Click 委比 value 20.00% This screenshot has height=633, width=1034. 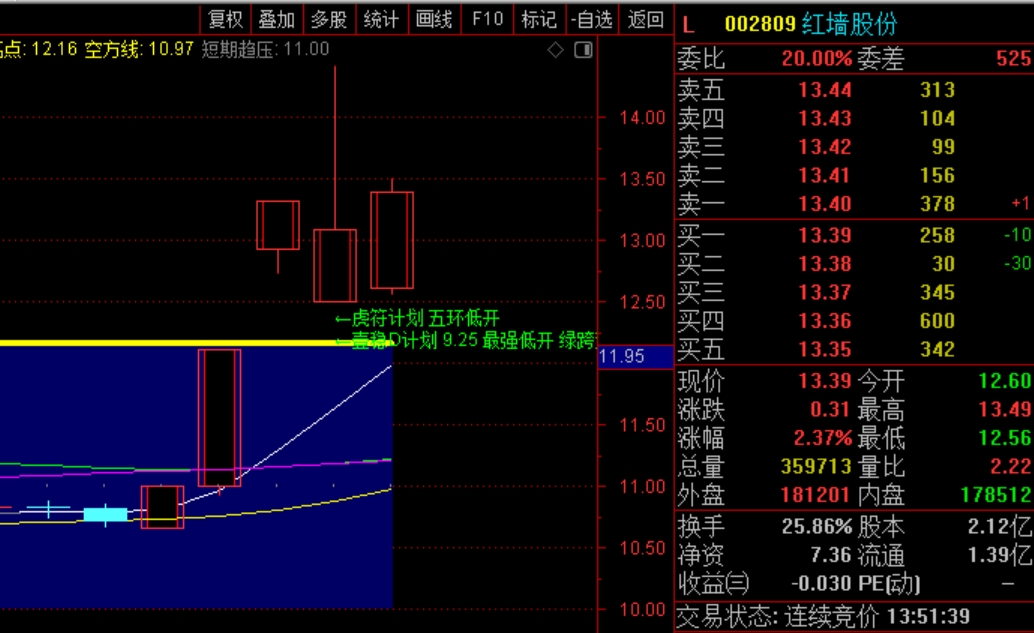[x=816, y=59]
